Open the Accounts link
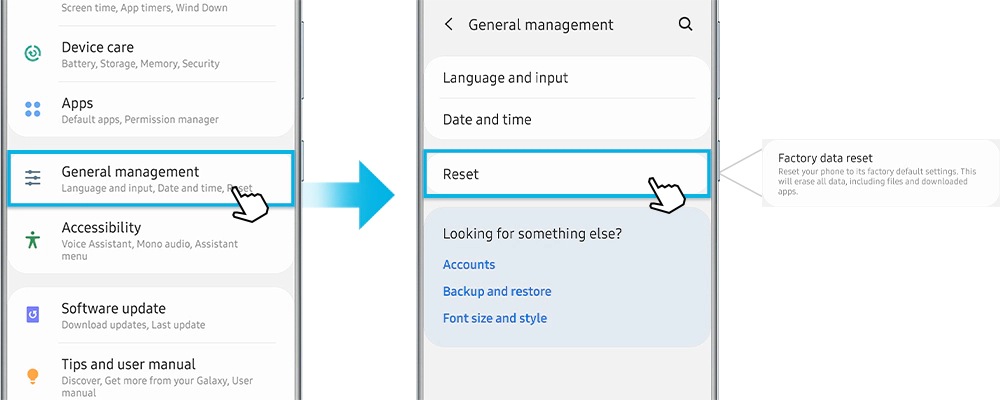The image size is (1000, 400). click(469, 265)
